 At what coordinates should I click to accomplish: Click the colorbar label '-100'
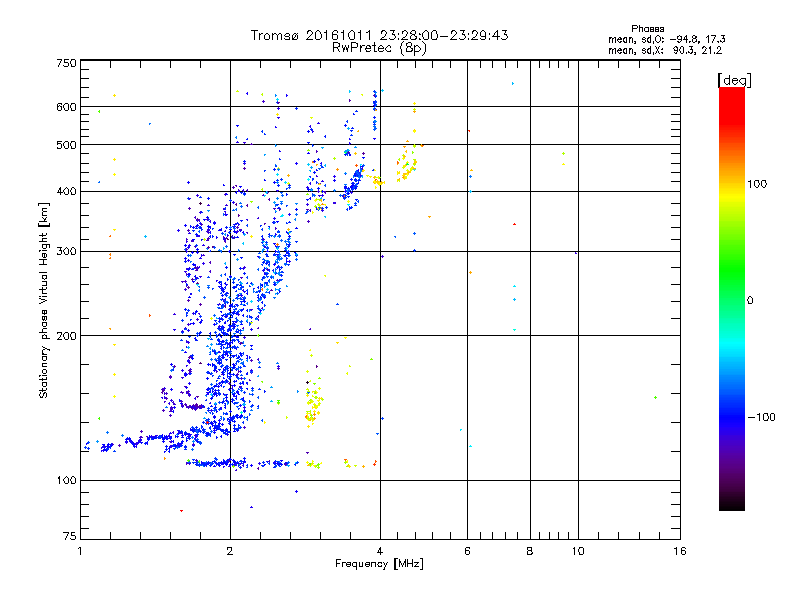point(761,417)
